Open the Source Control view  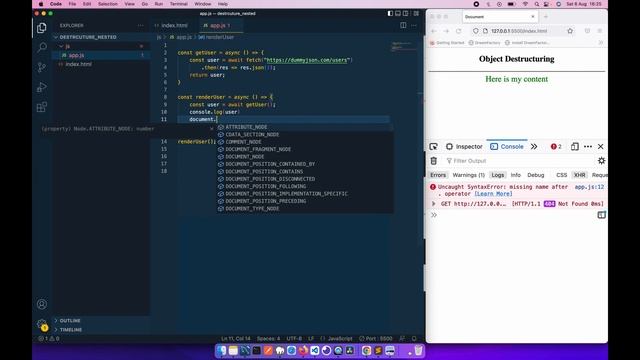pos(42,67)
